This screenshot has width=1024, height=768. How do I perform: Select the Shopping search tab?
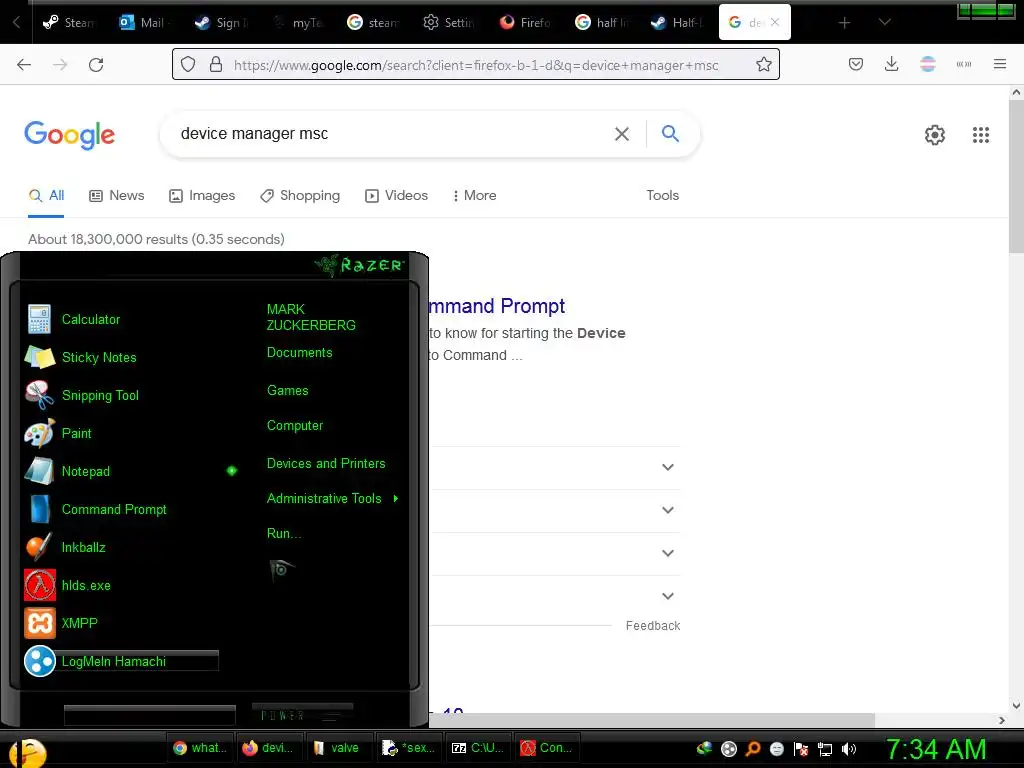[300, 195]
